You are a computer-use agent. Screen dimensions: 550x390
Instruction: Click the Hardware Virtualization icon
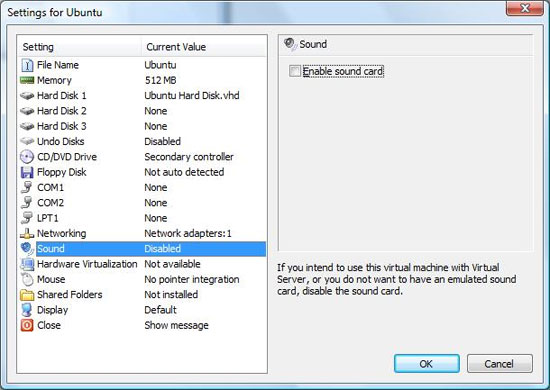tap(27, 264)
